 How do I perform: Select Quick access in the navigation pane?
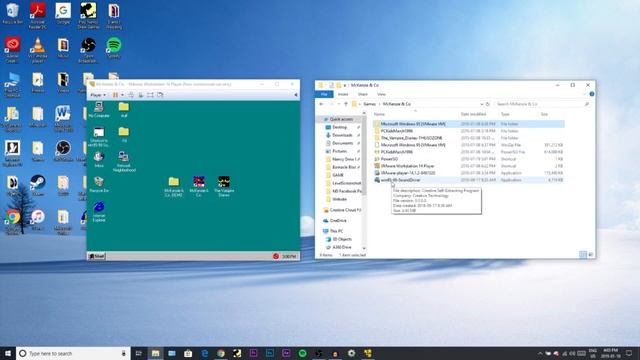341,119
